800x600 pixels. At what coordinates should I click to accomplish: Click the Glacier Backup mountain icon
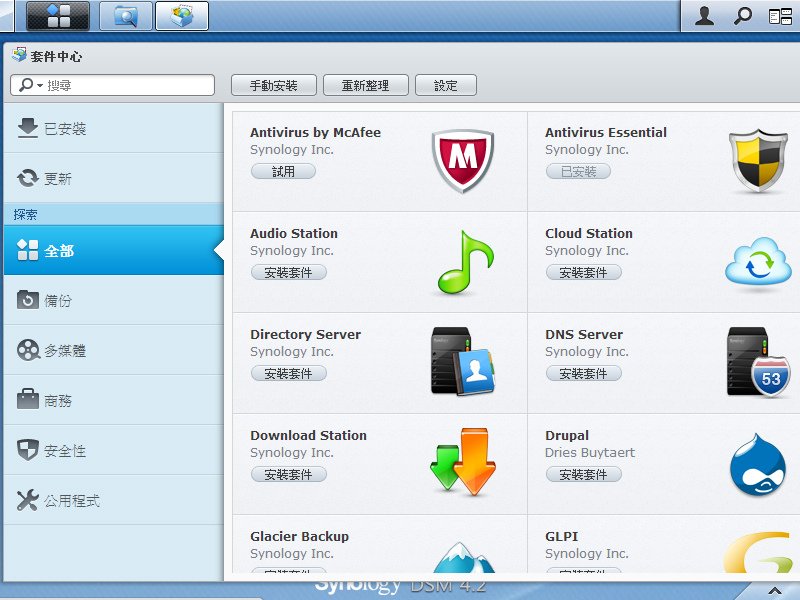(x=463, y=557)
